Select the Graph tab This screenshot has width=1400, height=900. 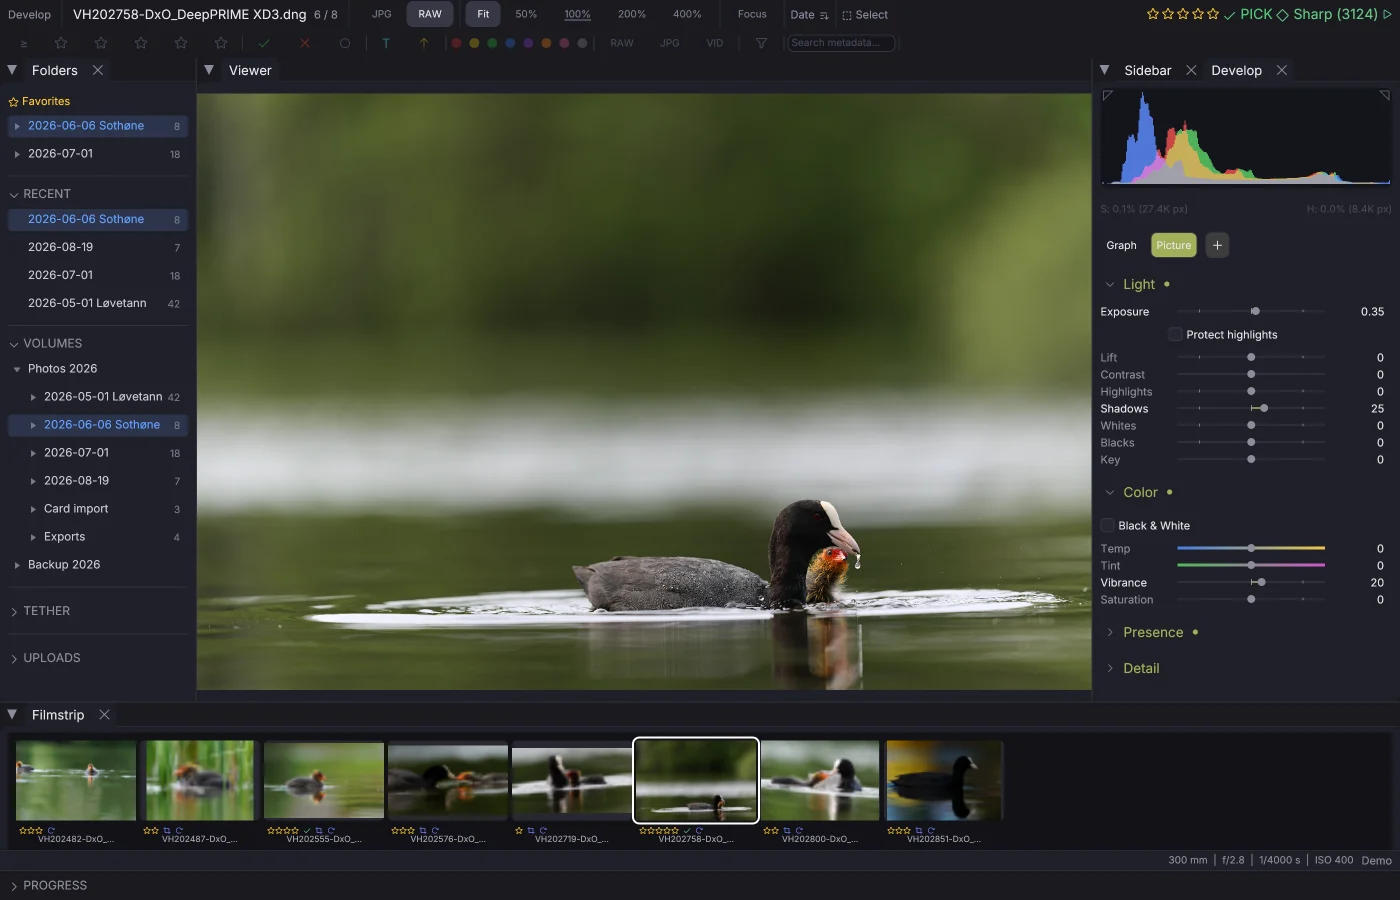click(1121, 245)
